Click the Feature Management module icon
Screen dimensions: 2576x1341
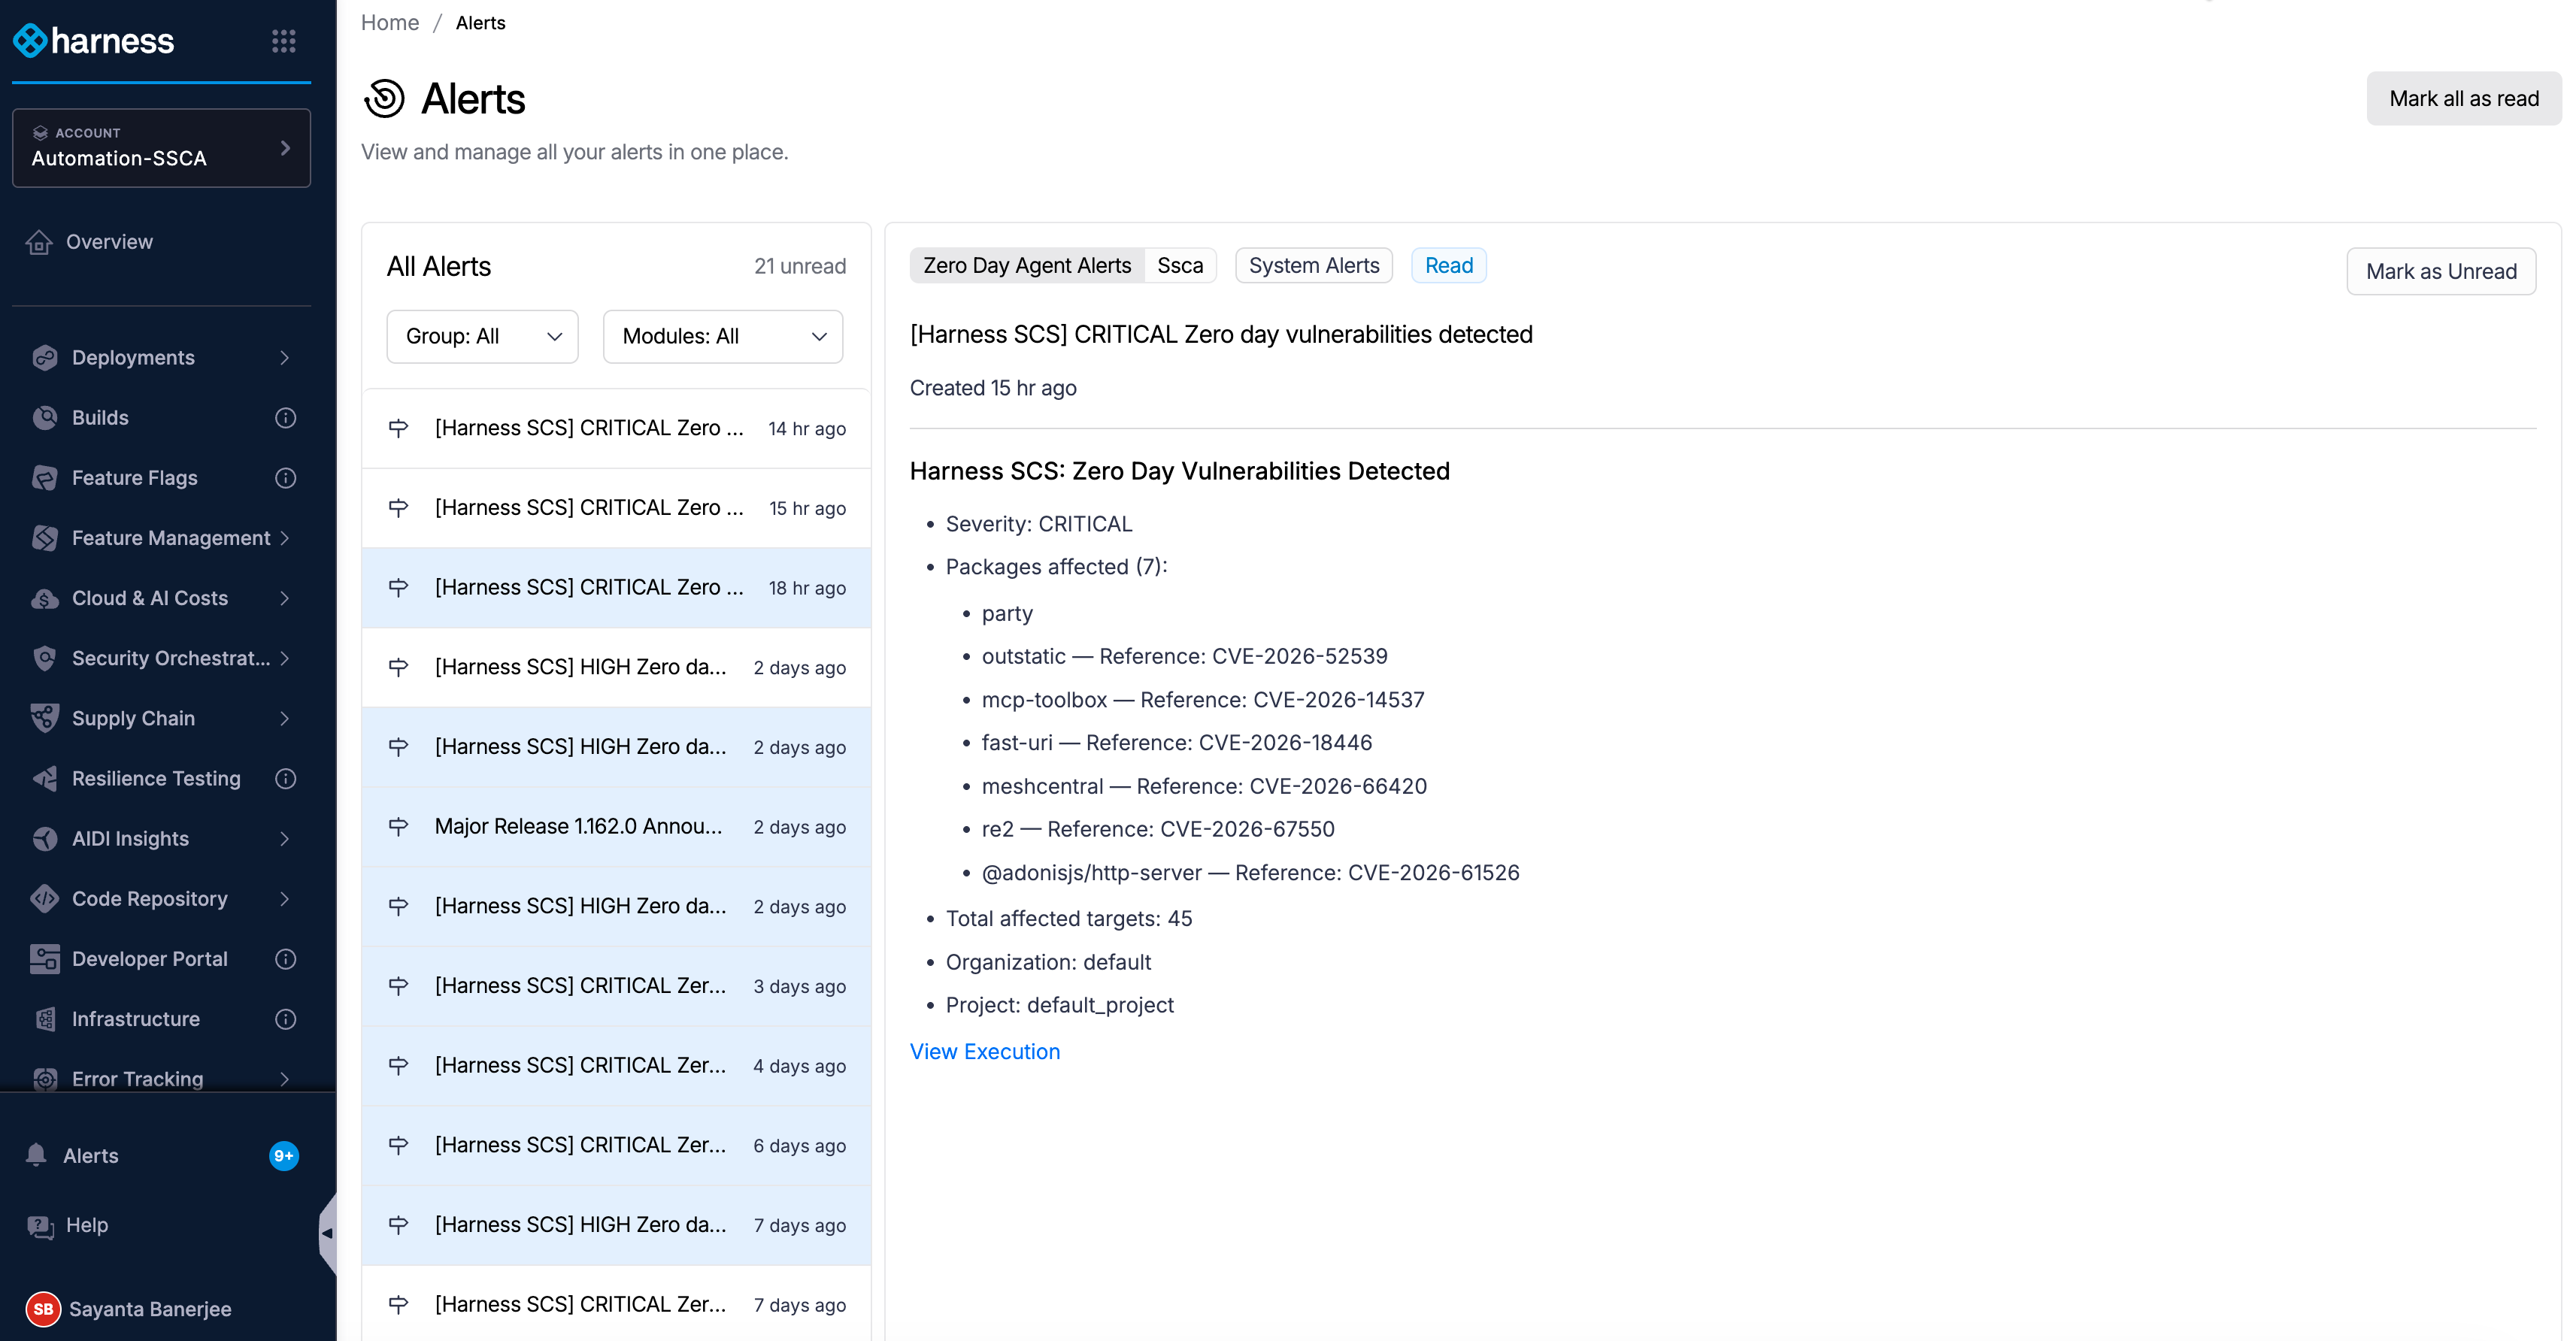point(45,538)
